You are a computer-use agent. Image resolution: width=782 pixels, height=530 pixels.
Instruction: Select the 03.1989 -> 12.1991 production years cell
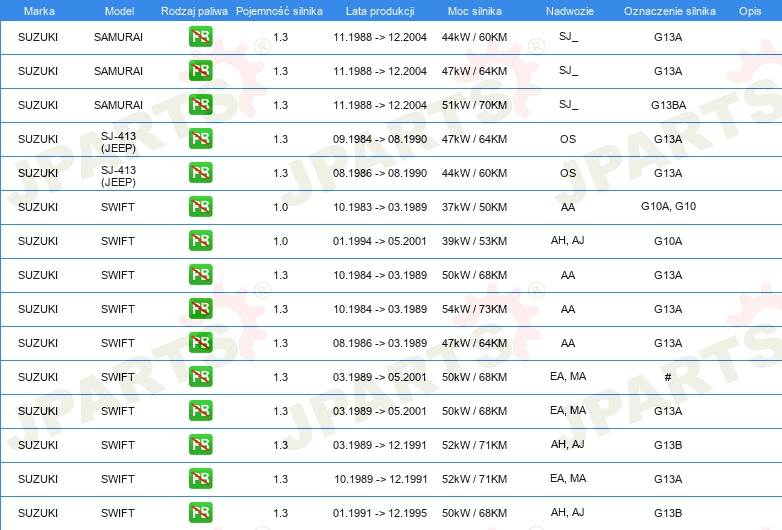tap(380, 445)
